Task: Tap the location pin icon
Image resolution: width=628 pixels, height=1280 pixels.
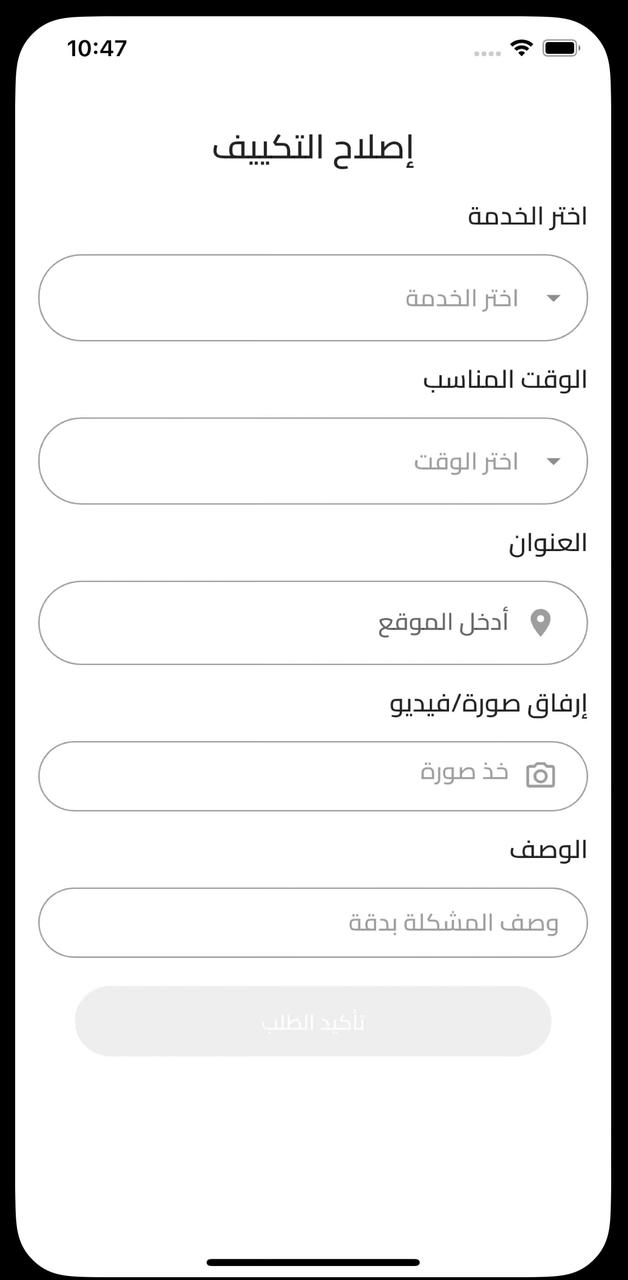Action: point(540,623)
